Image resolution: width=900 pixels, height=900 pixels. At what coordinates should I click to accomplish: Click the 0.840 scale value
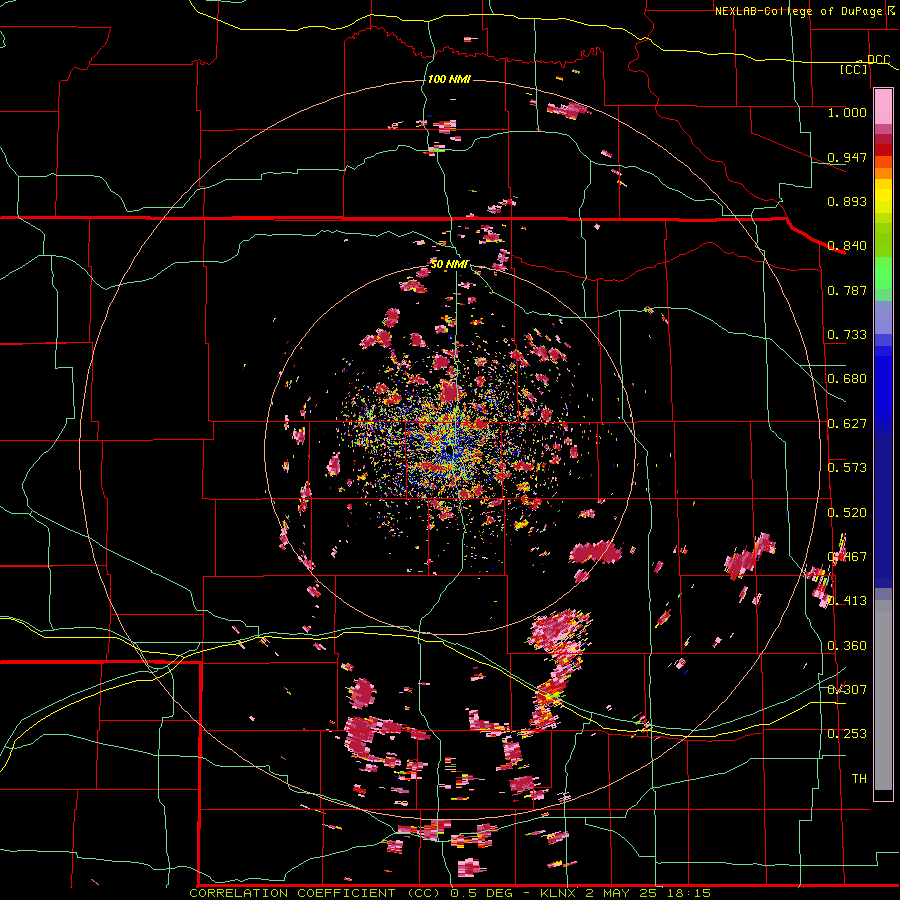[847, 246]
